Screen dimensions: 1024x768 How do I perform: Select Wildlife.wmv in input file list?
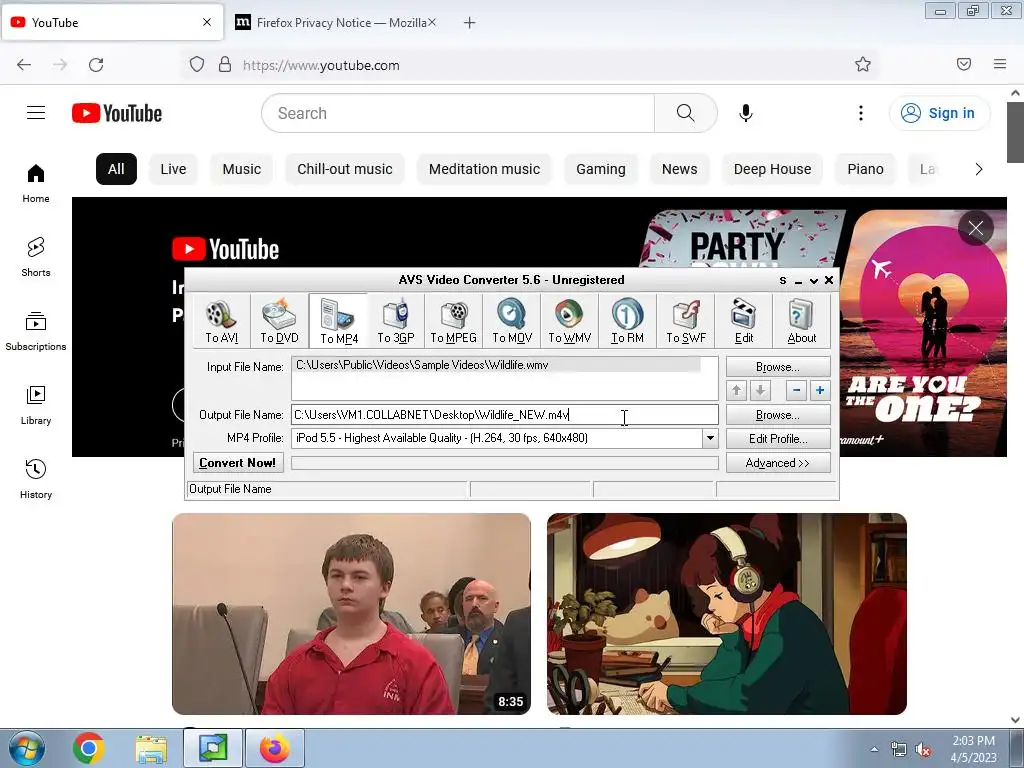(496, 365)
